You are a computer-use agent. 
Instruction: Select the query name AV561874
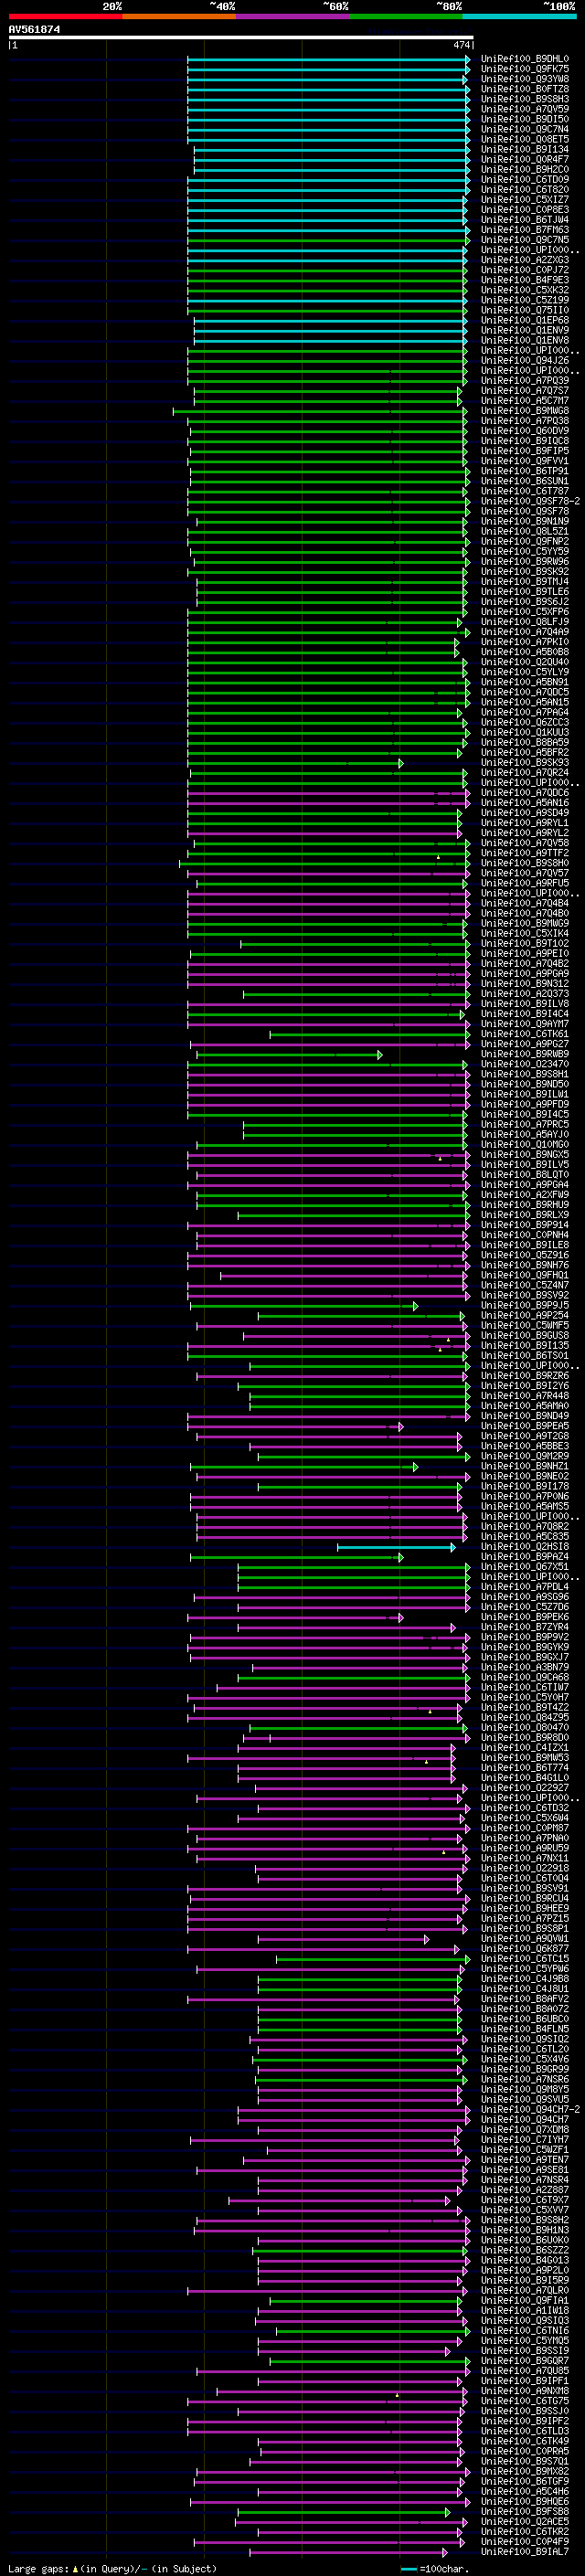coord(34,29)
